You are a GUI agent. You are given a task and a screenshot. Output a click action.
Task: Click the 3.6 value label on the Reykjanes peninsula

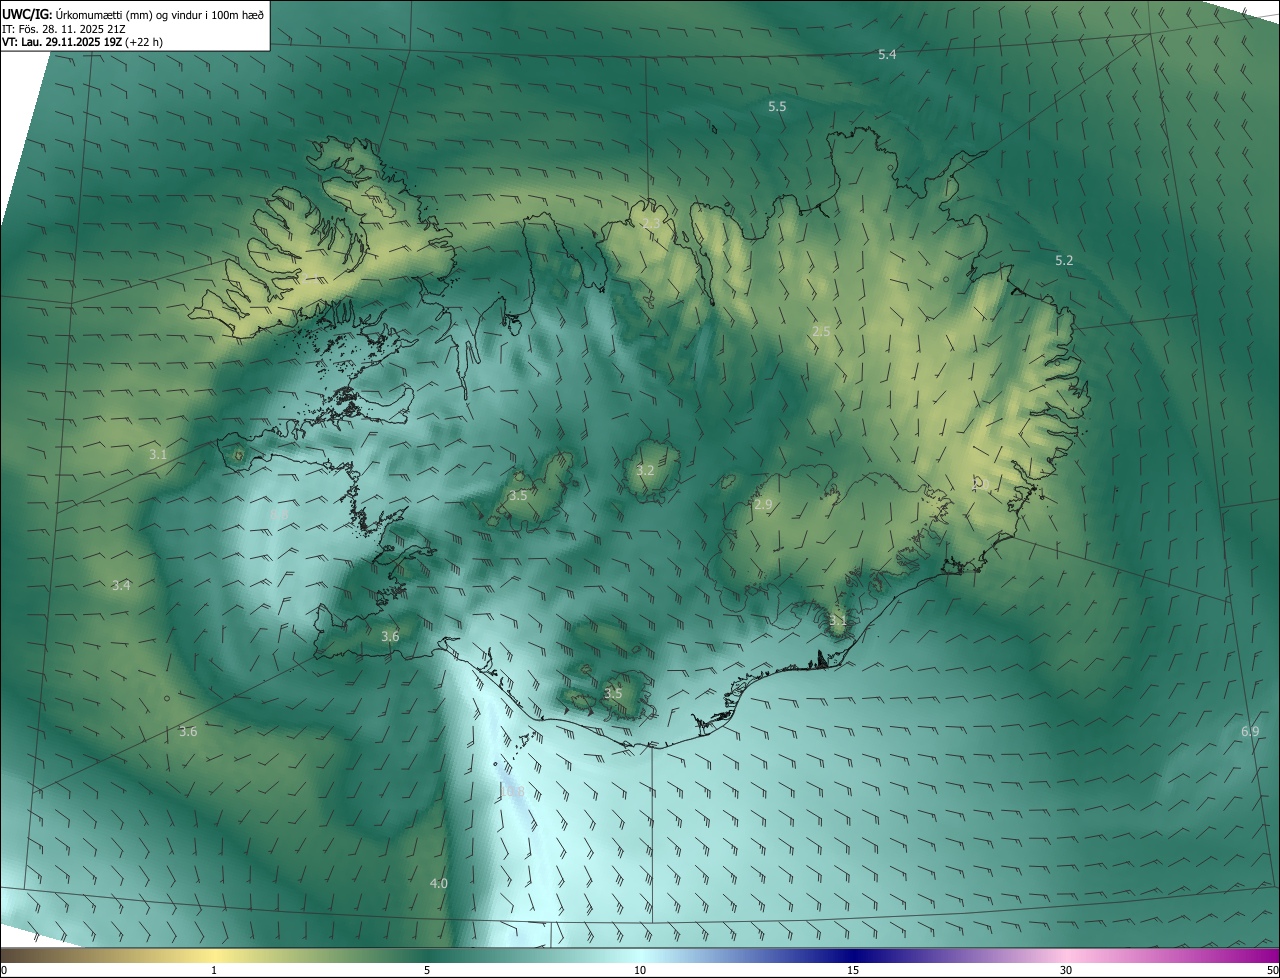tap(390, 636)
